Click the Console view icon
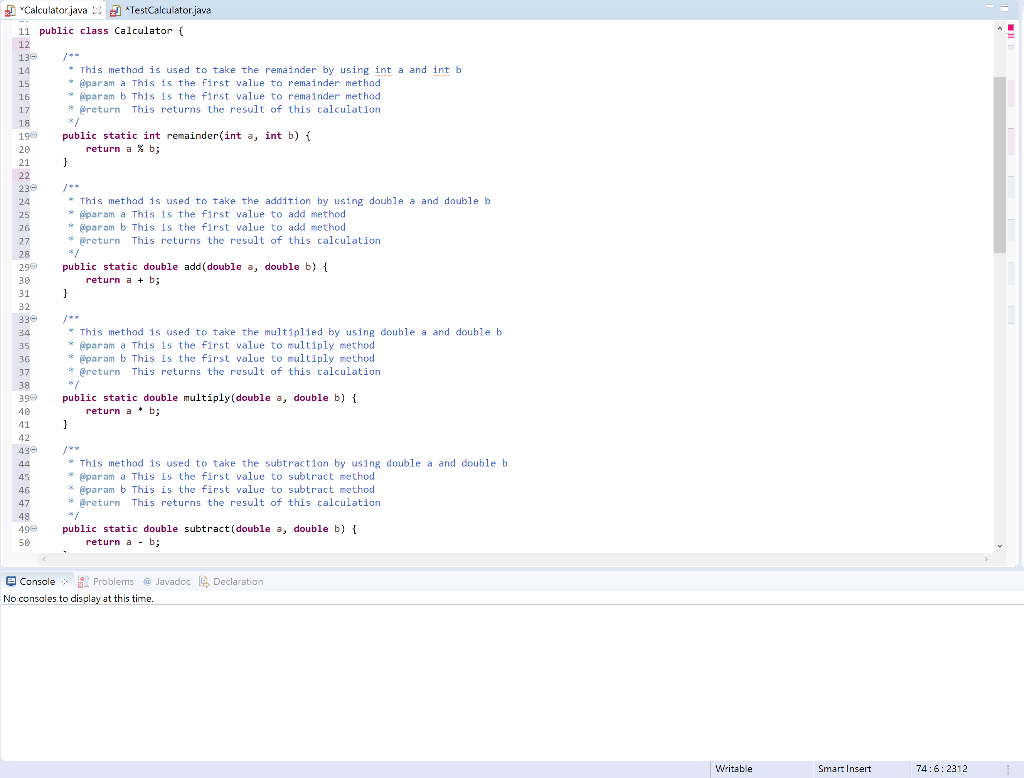The height and width of the screenshot is (778, 1024). click(x=11, y=581)
